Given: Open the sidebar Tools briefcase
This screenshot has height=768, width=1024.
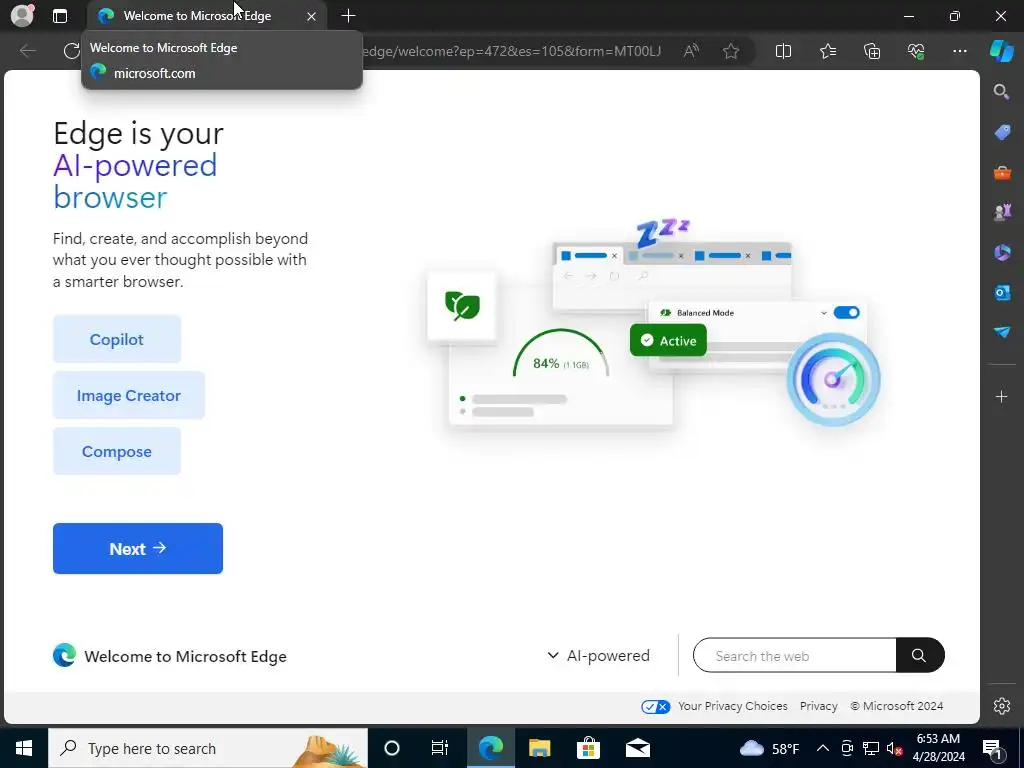Looking at the screenshot, I should point(1002,172).
